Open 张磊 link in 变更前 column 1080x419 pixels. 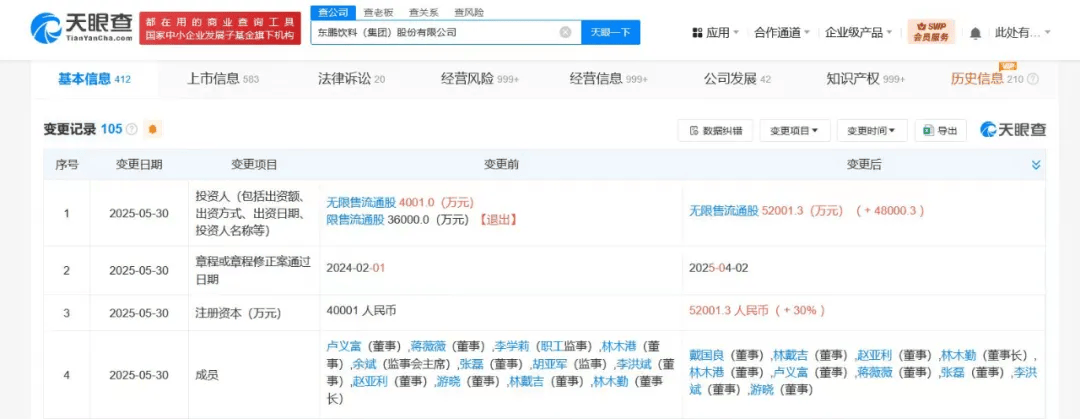point(471,363)
